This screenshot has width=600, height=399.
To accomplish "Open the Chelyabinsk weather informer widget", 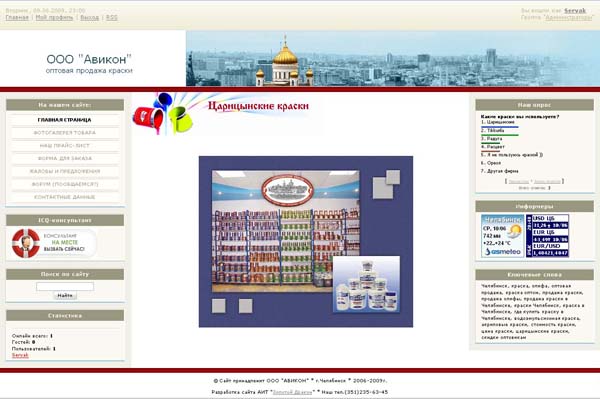I will pyautogui.click(x=502, y=236).
